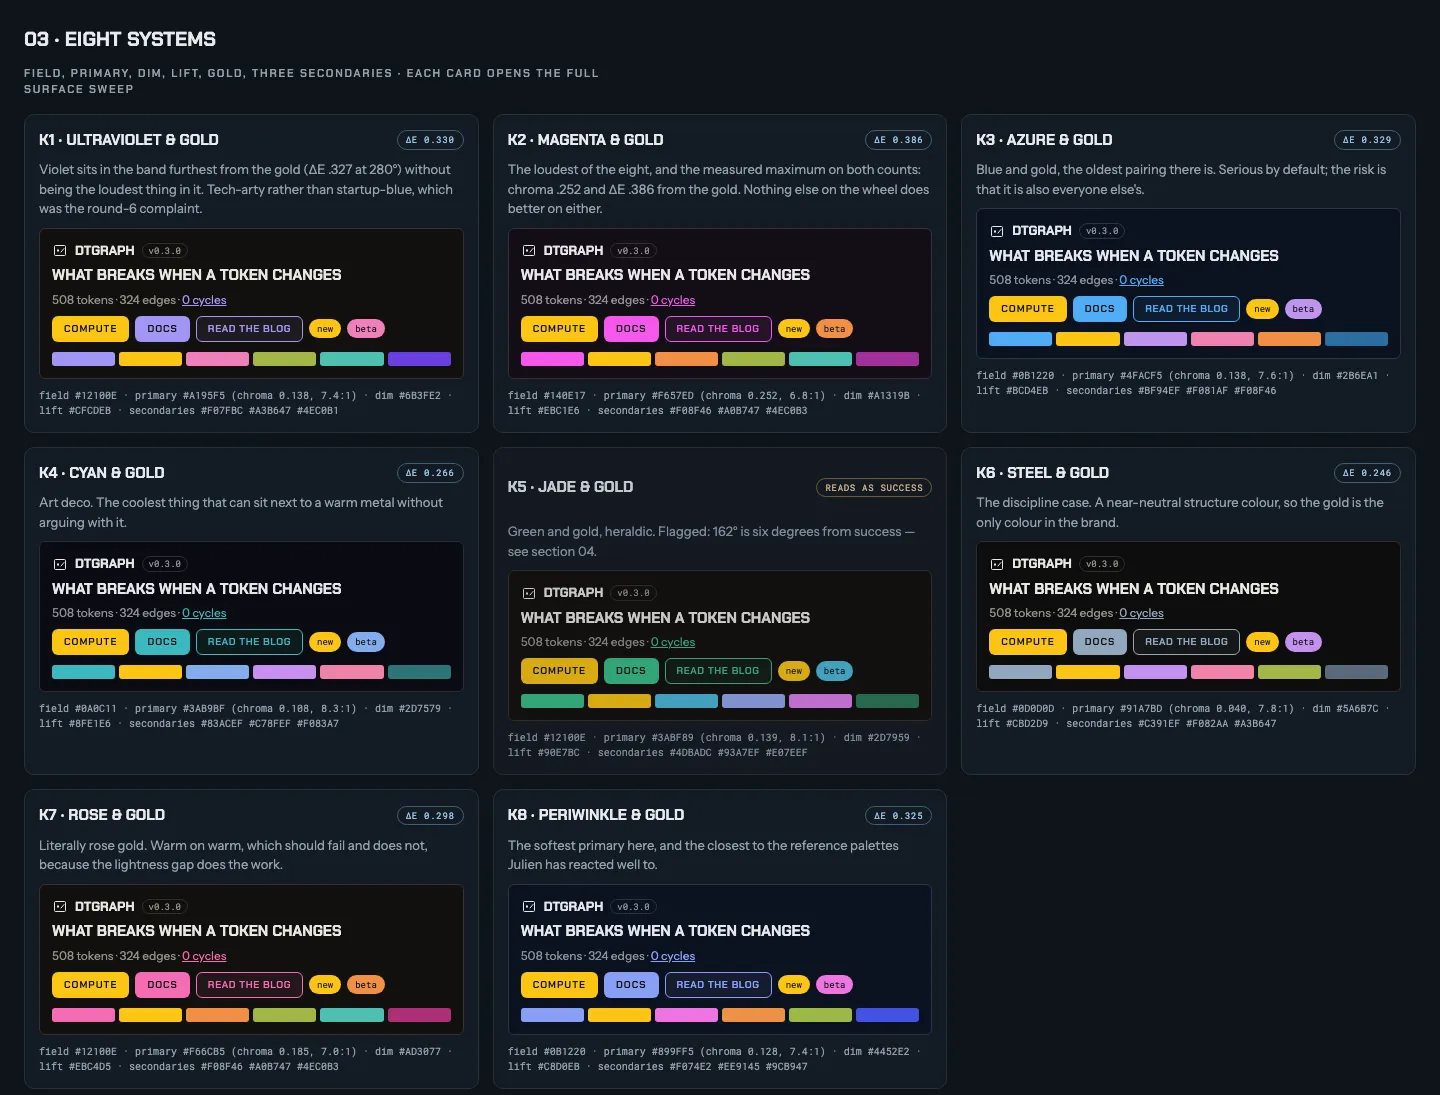The image size is (1440, 1095).
Task: Click COMPUTE in Rose & Gold card
Action: pyautogui.click(x=90, y=985)
